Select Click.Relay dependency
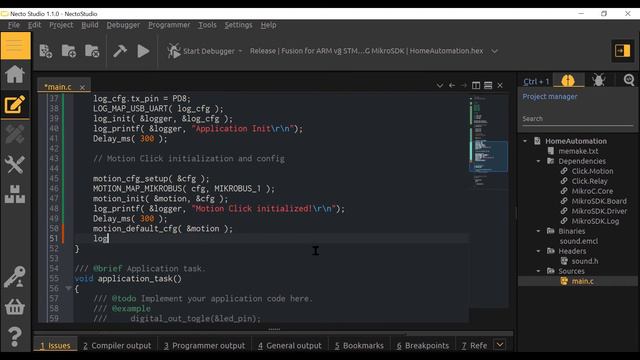640x360 pixels. click(x=589, y=181)
